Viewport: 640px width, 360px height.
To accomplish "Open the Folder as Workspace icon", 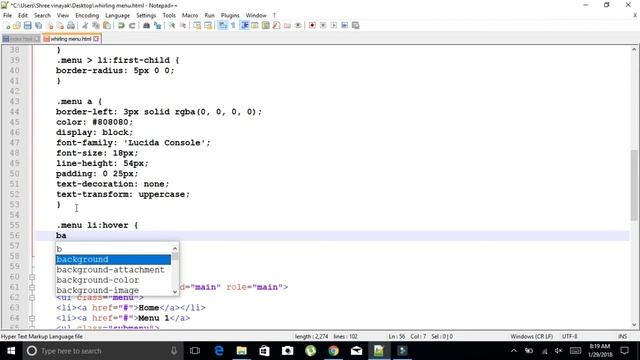I will tap(287, 25).
